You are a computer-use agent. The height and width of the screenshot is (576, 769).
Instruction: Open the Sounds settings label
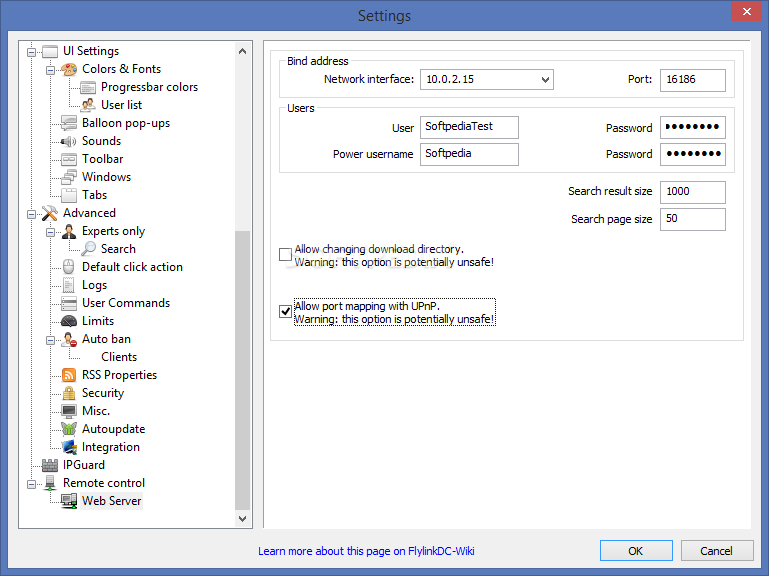pyautogui.click(x=101, y=141)
